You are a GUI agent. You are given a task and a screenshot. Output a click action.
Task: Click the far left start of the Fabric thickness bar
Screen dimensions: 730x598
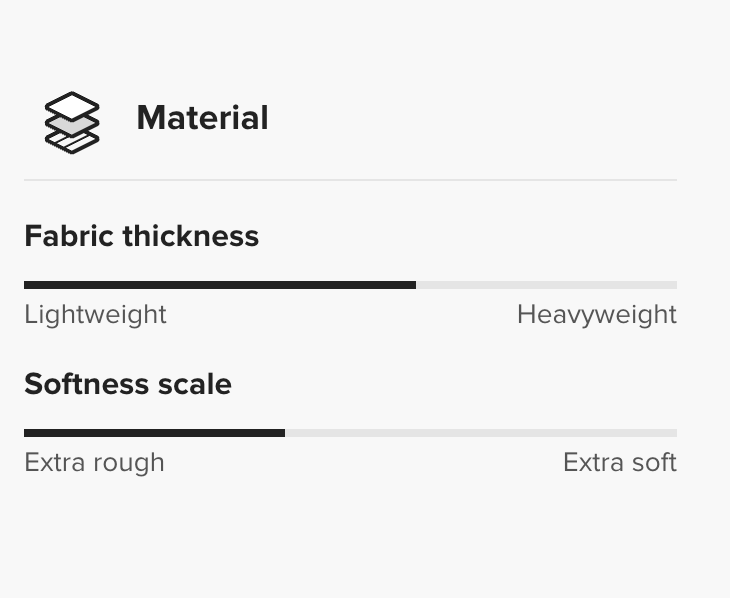coord(26,285)
